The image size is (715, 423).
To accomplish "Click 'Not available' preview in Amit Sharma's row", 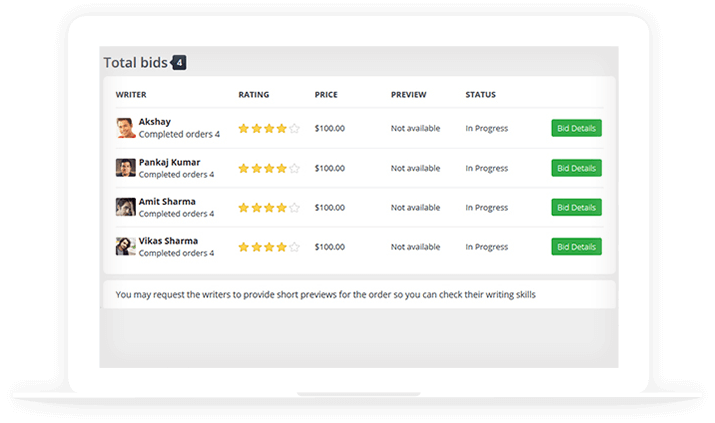I will click(415, 207).
